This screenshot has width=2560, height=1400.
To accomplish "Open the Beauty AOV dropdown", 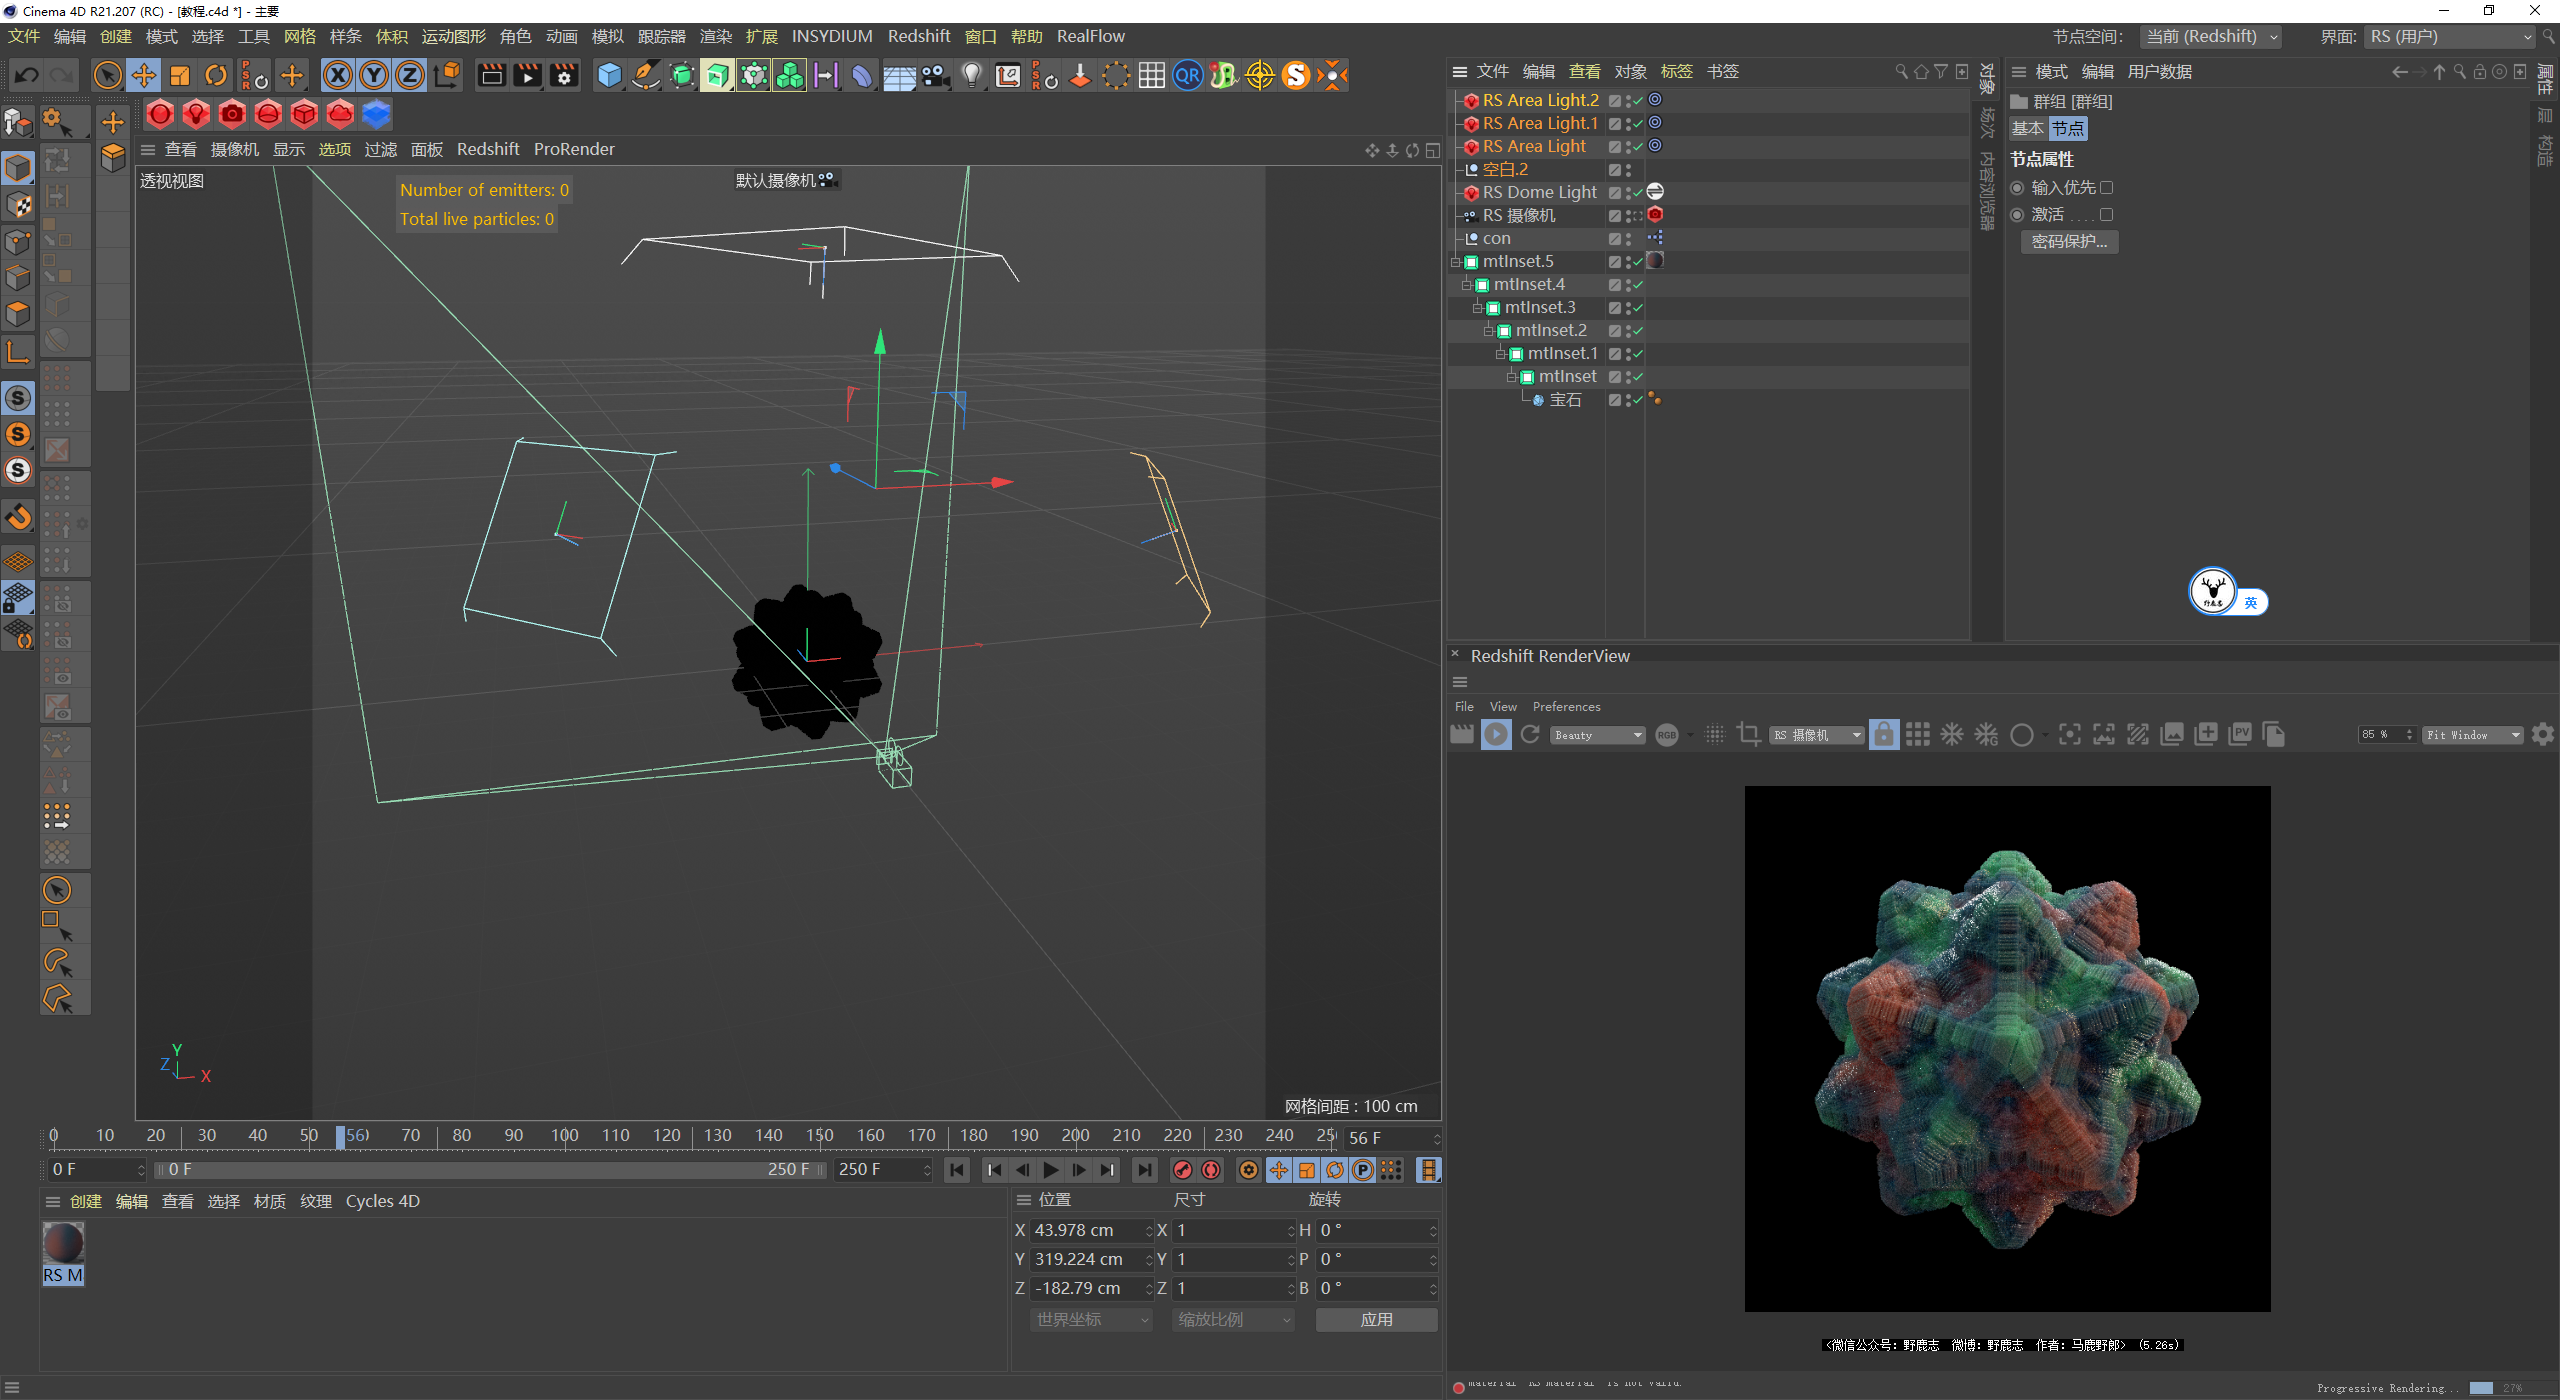I will tap(1598, 735).
